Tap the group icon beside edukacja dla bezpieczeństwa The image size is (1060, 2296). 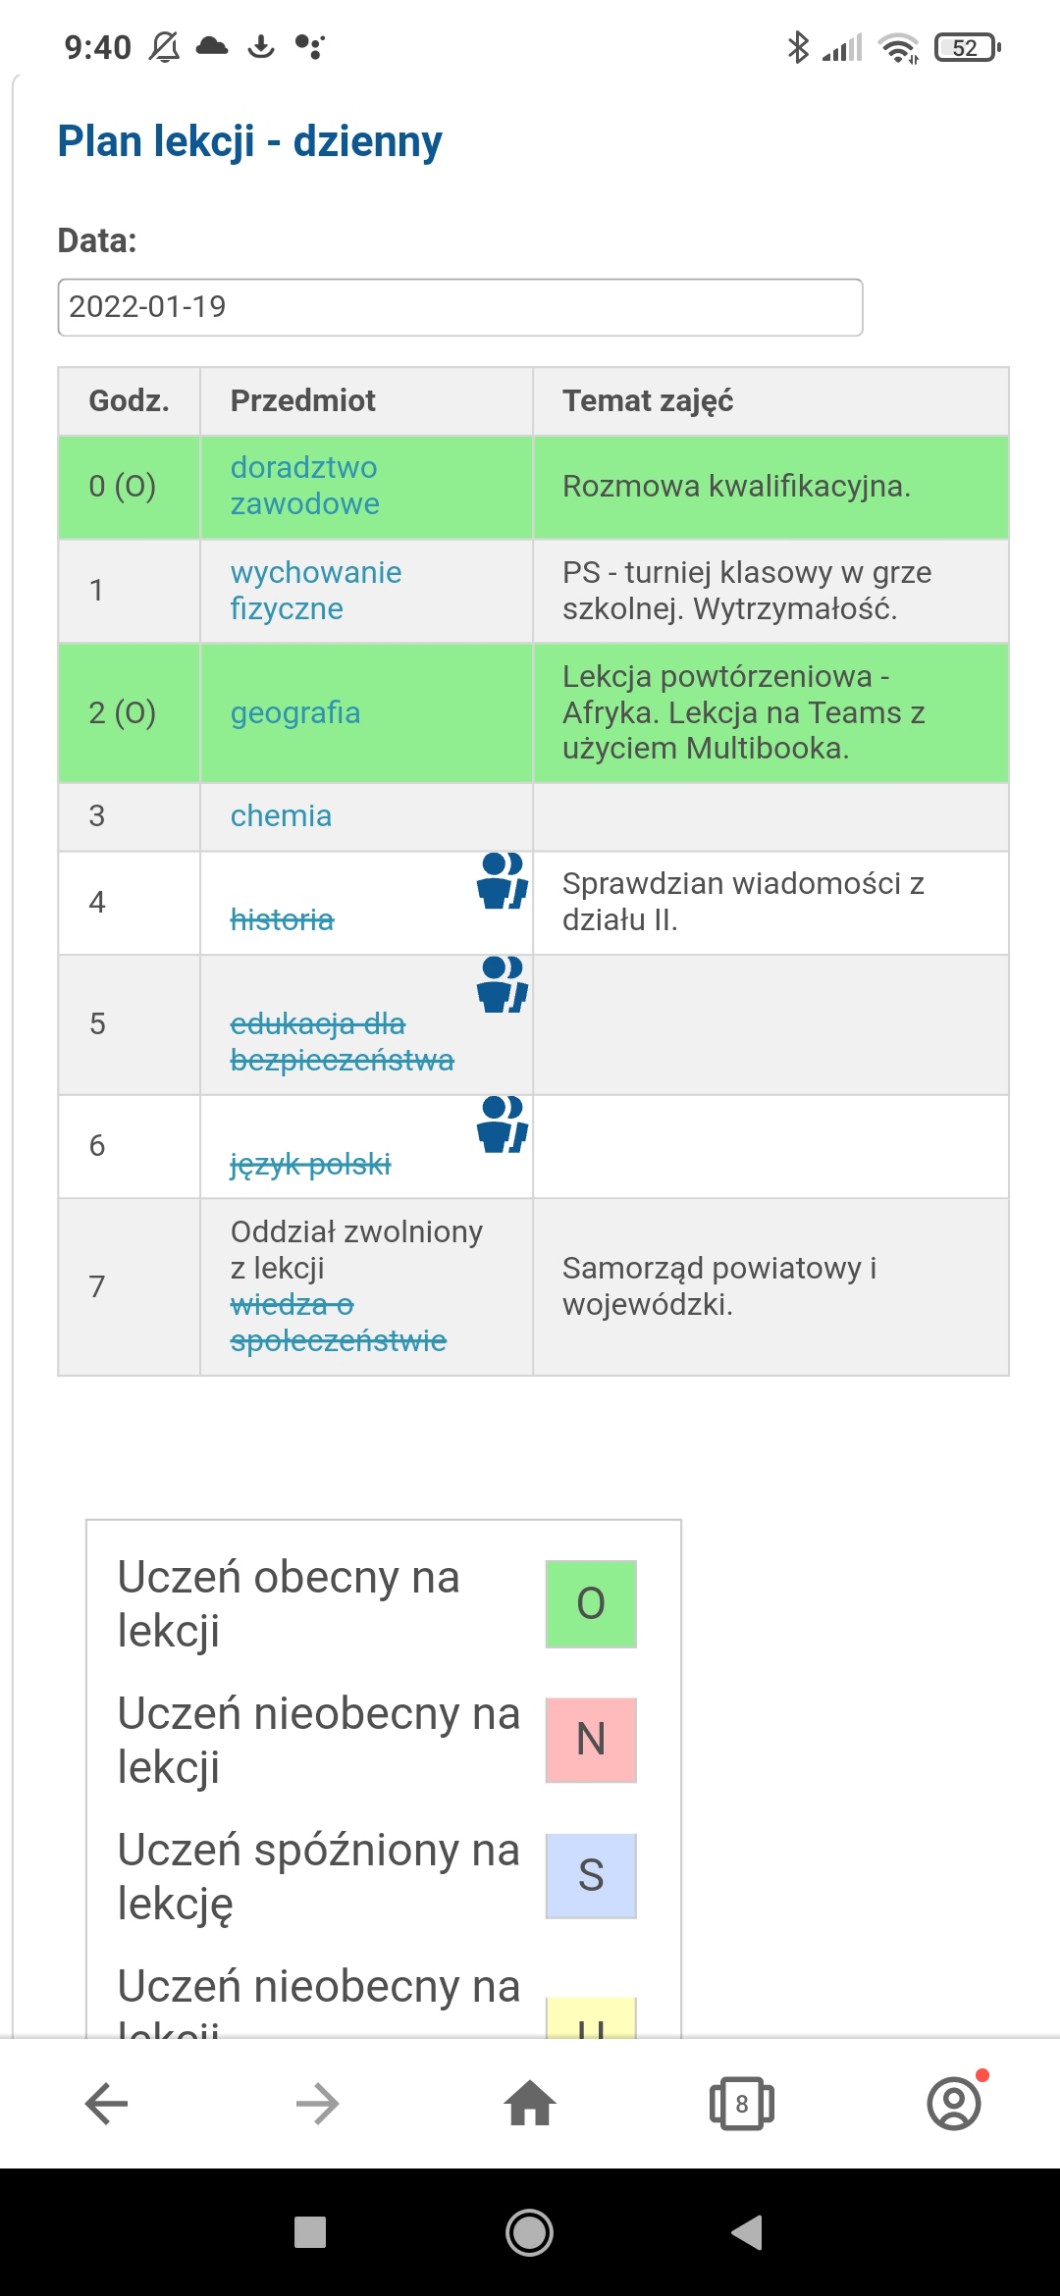coord(502,984)
